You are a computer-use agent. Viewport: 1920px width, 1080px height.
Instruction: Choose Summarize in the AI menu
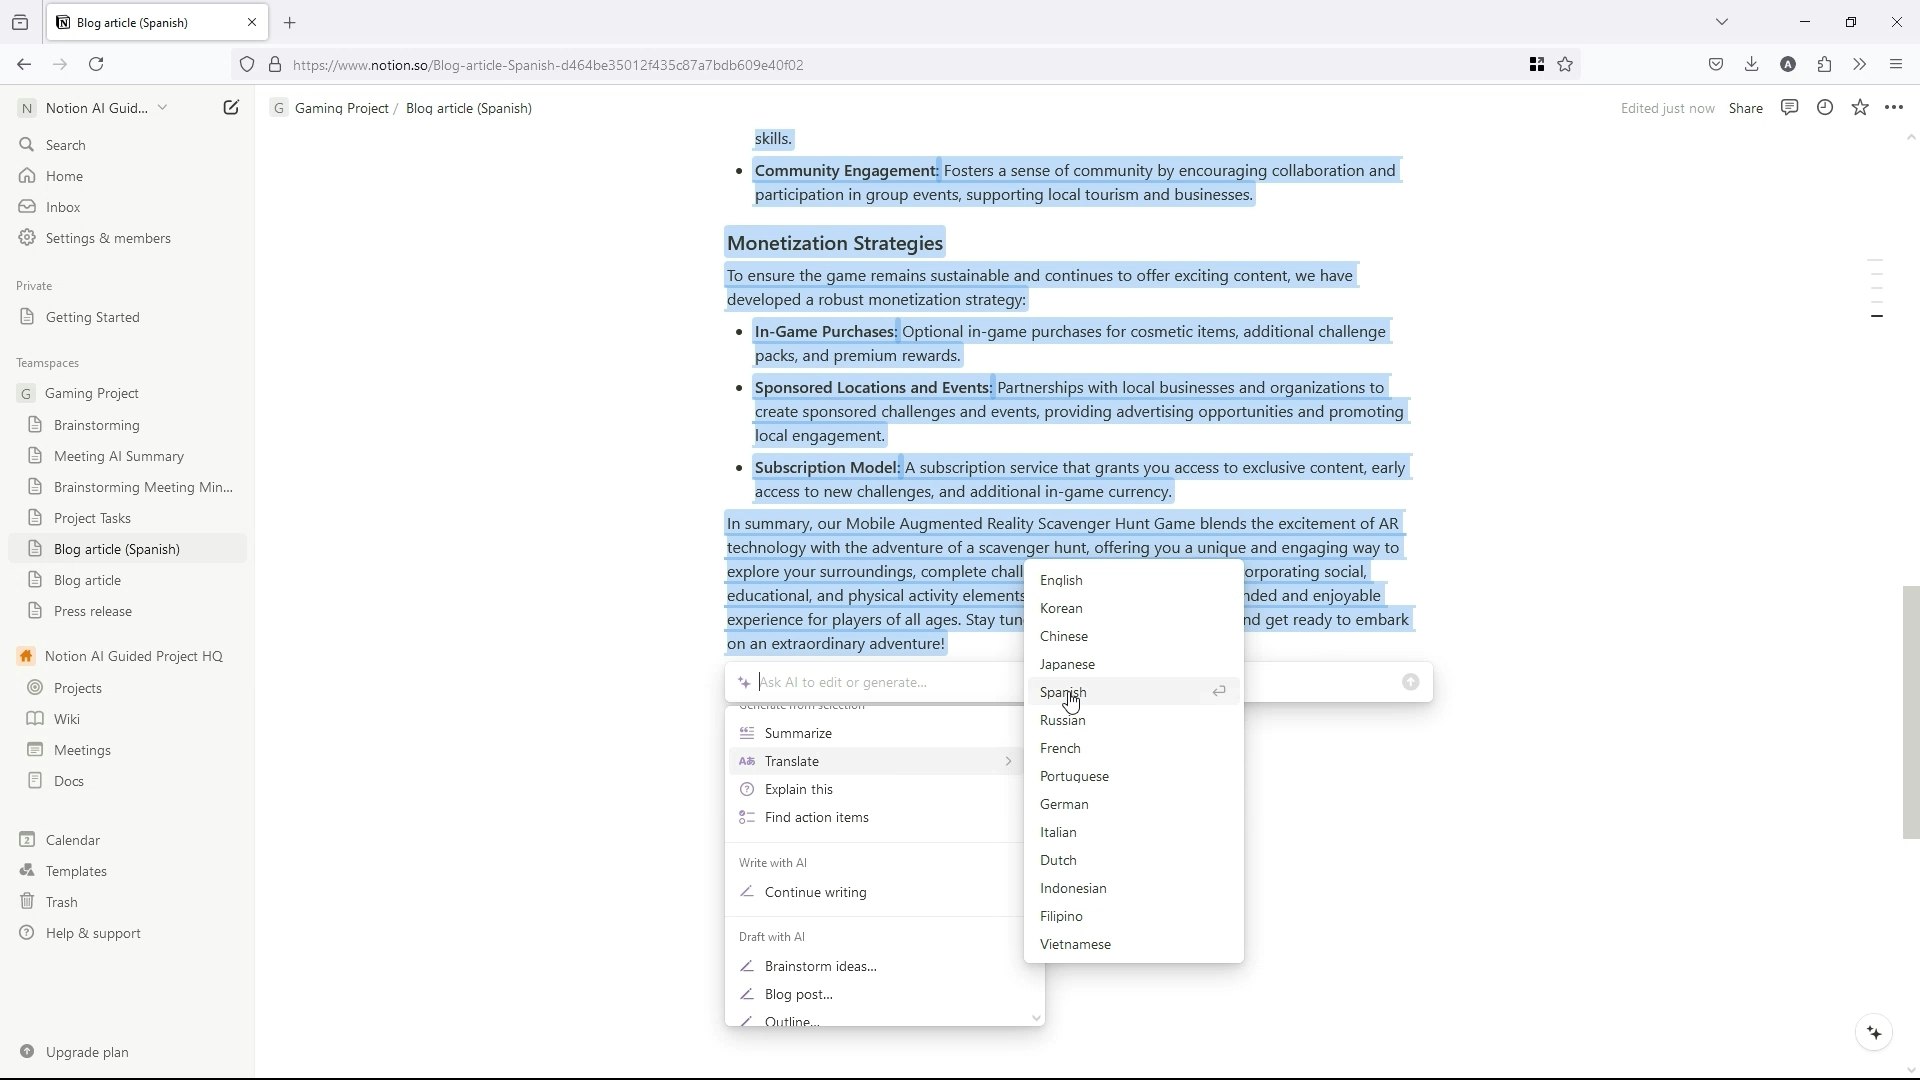[x=798, y=734]
